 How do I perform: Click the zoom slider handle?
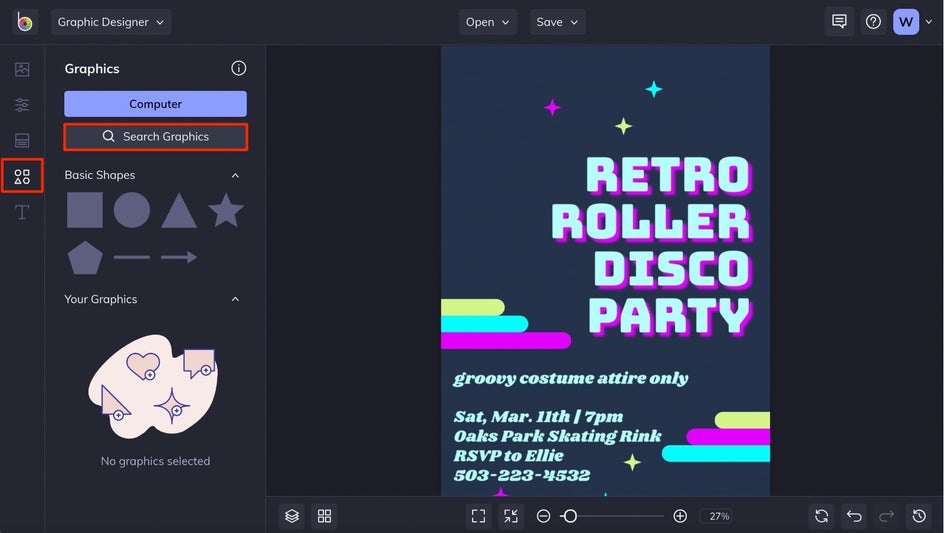click(x=569, y=516)
